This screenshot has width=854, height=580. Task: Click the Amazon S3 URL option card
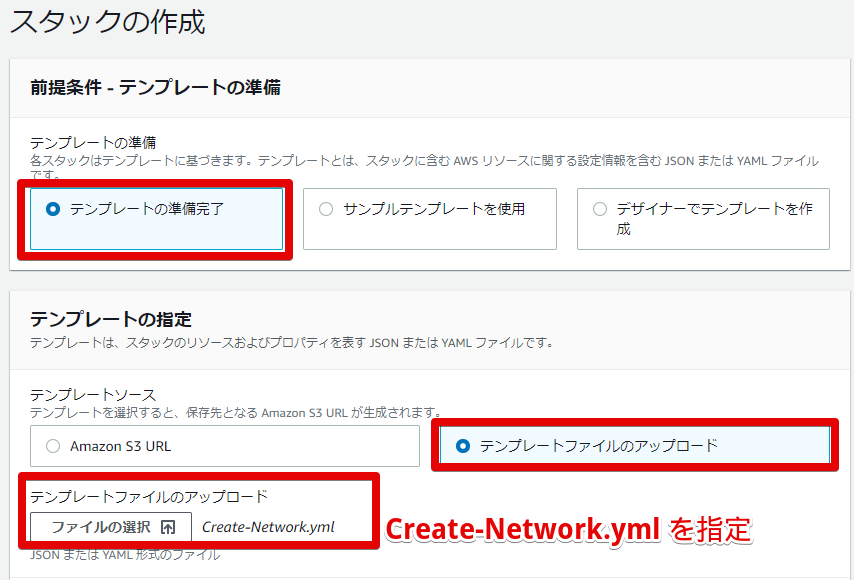[225, 445]
